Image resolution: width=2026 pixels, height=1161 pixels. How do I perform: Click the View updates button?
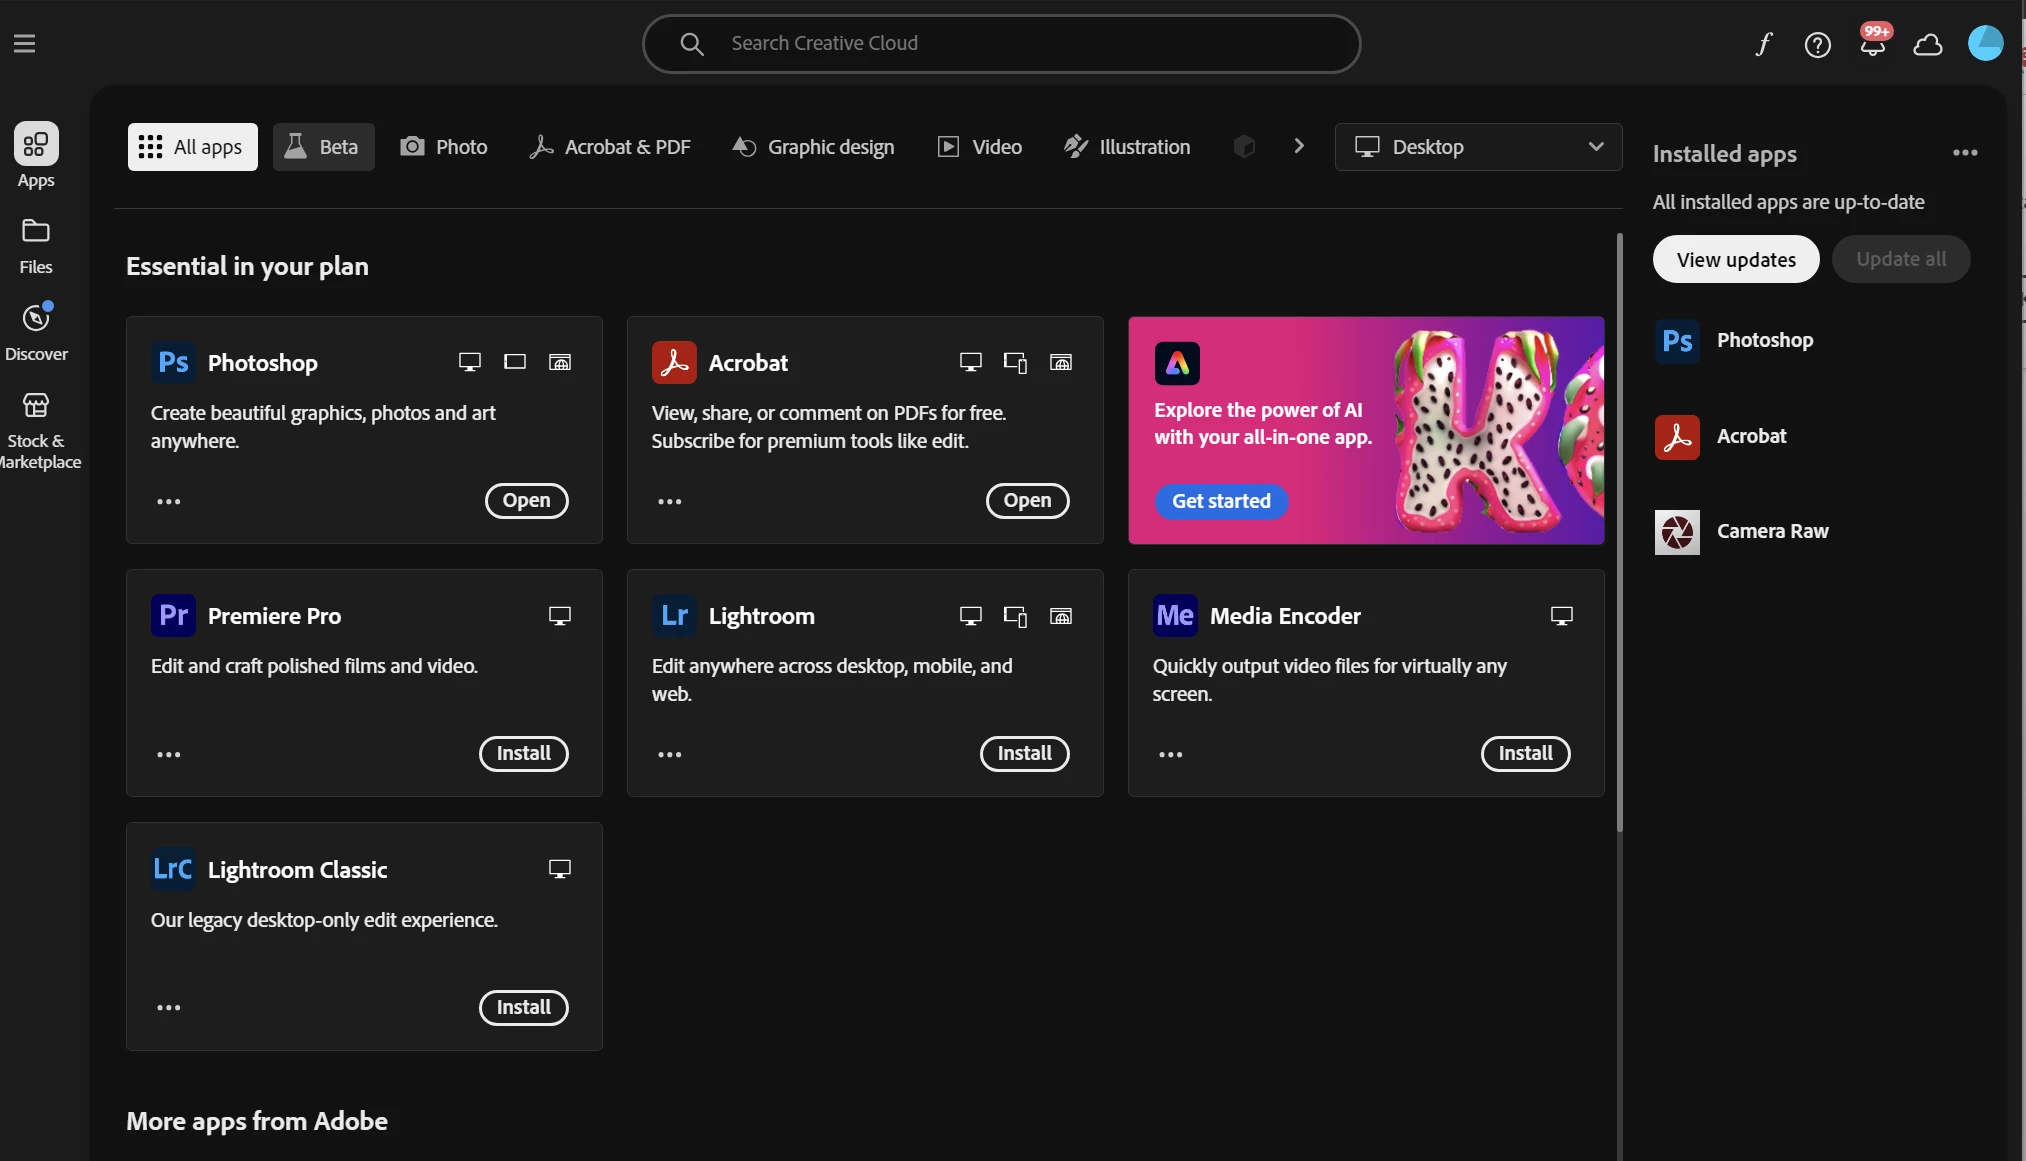tap(1735, 260)
